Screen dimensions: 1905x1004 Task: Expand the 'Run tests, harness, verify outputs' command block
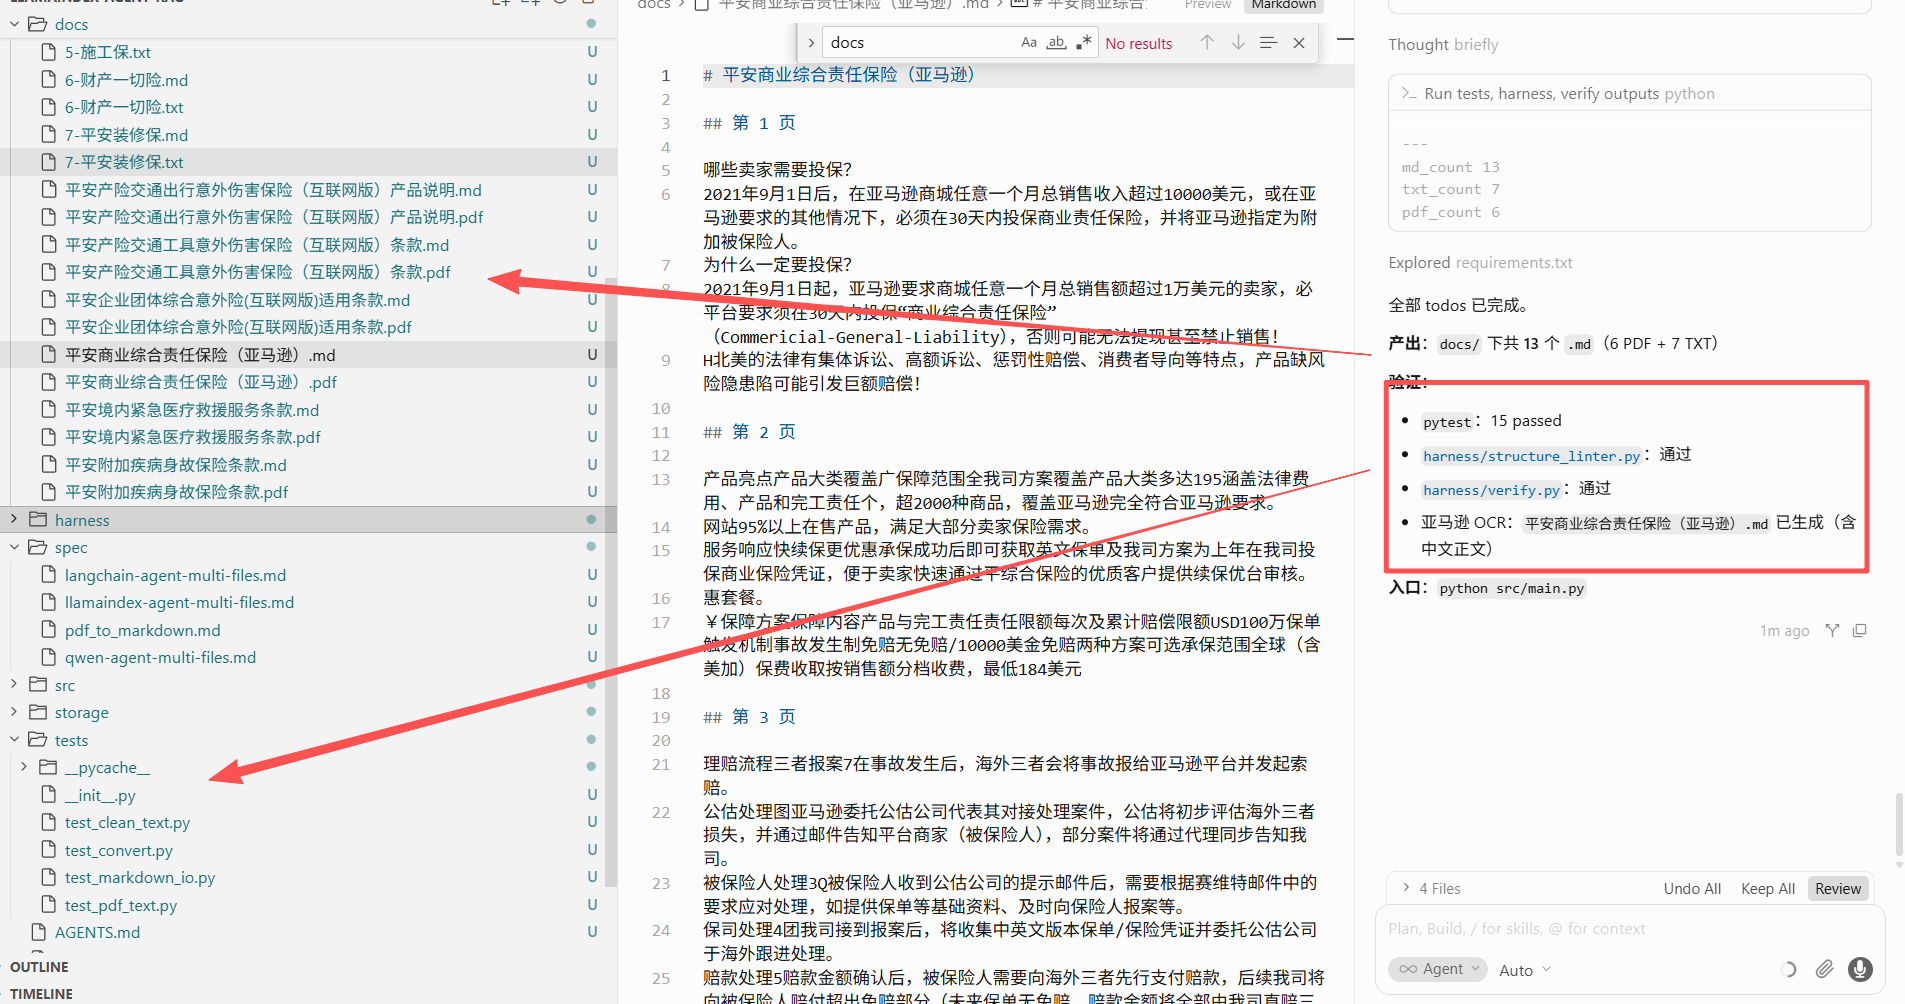(1629, 93)
